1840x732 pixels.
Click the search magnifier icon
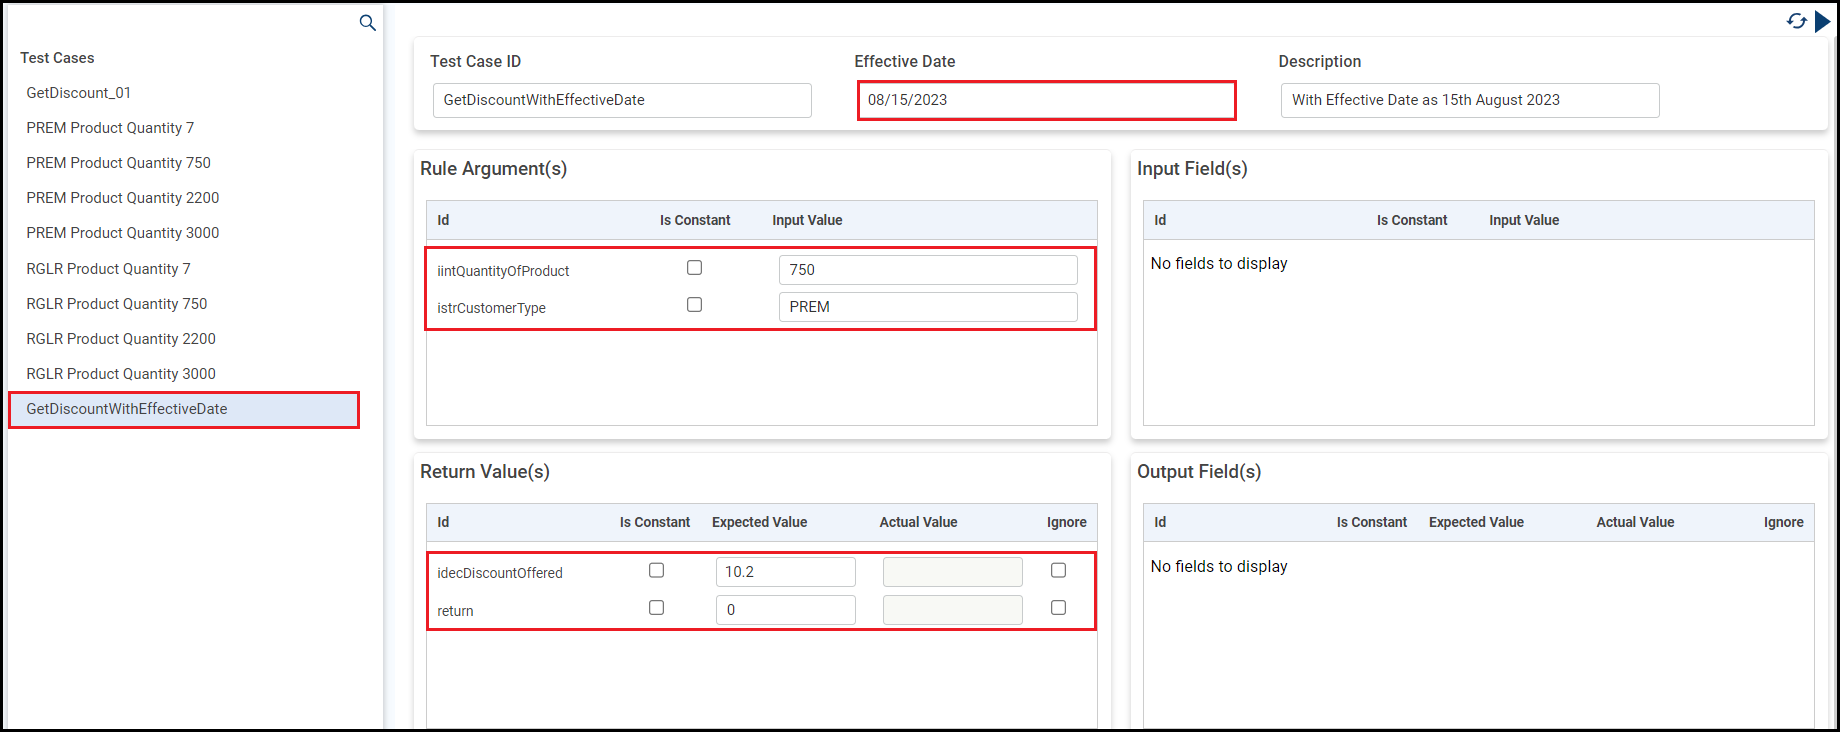(367, 23)
